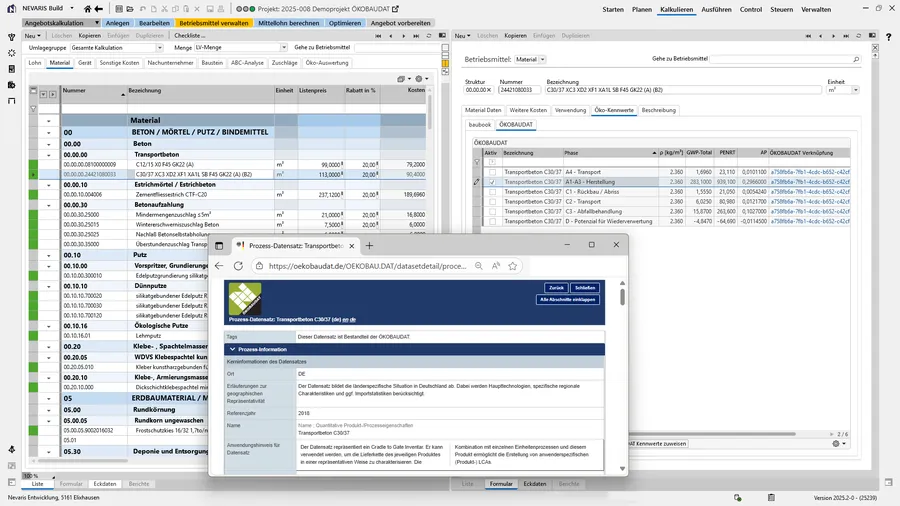Image resolution: width=900 pixels, height=506 pixels.
Task: Open the folder icon in top toolbar
Action: click(130, 9)
